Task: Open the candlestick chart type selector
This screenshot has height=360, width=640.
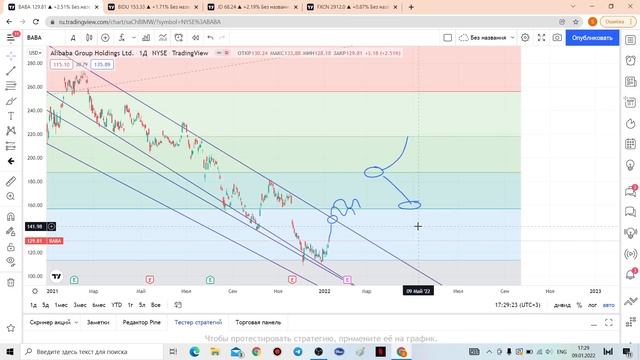Action: pos(89,38)
